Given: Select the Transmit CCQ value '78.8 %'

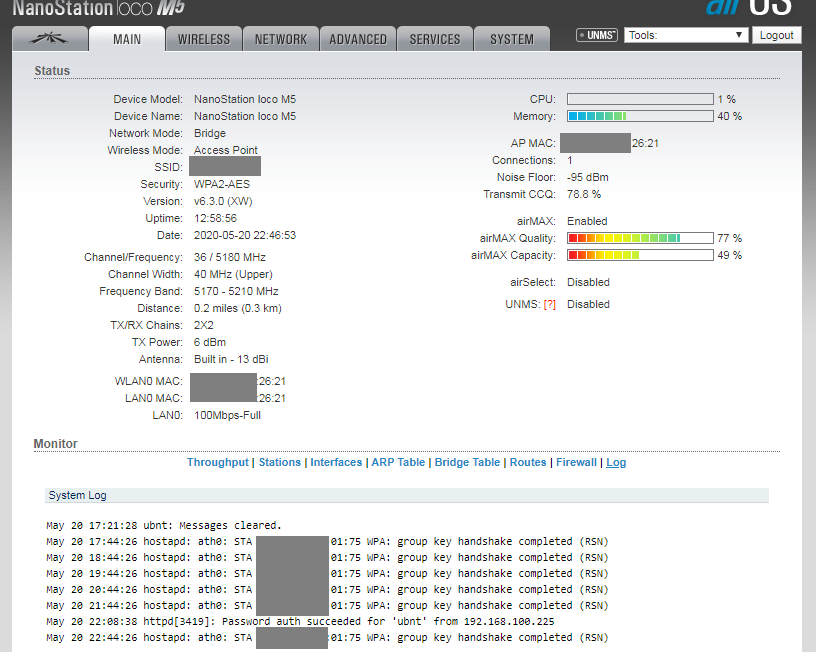Looking at the screenshot, I should 584,194.
